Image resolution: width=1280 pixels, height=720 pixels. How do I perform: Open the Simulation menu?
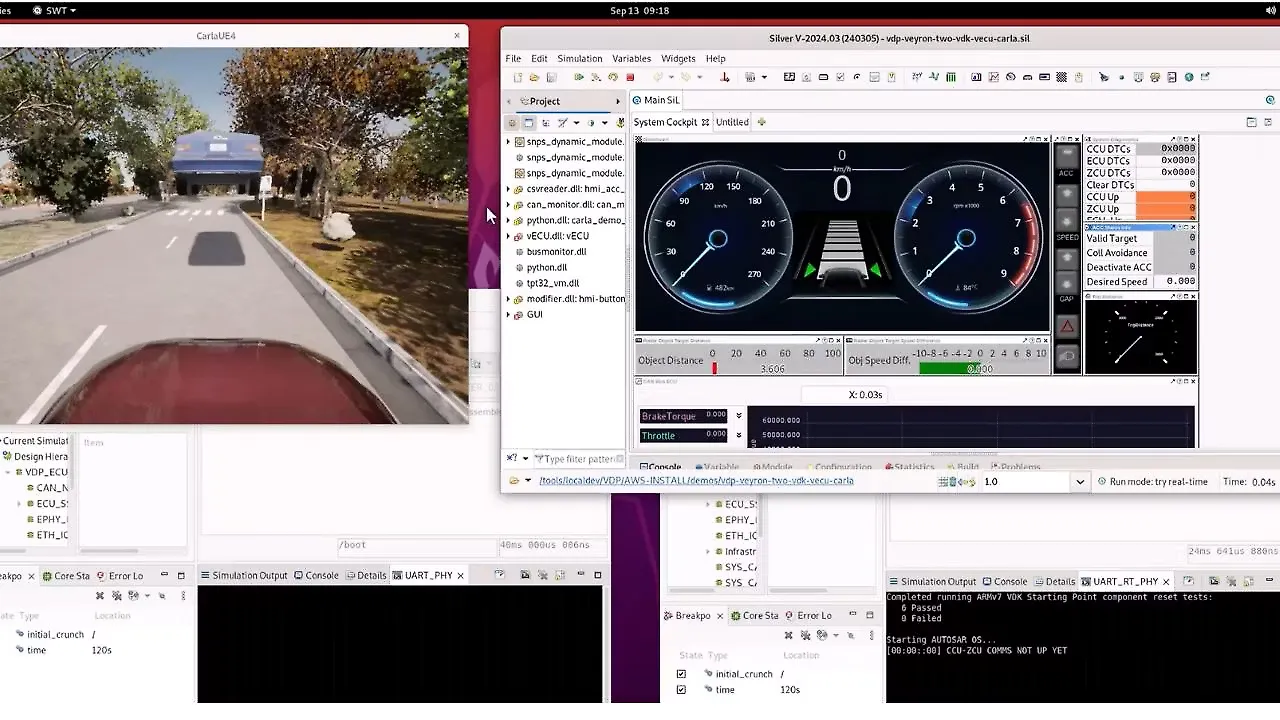click(579, 59)
